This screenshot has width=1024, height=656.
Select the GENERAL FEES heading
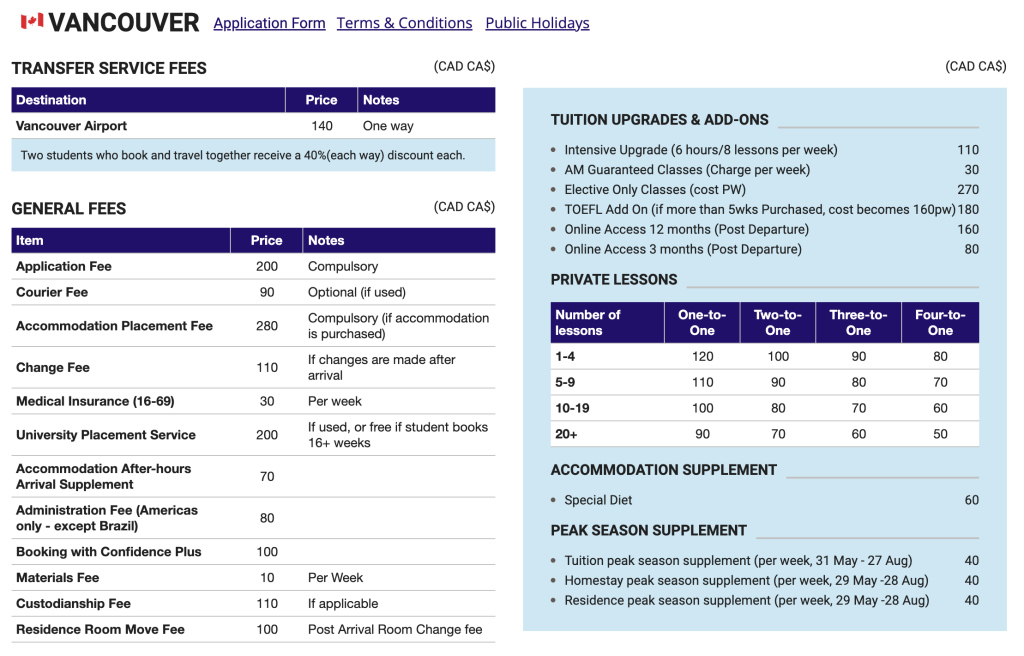(69, 208)
